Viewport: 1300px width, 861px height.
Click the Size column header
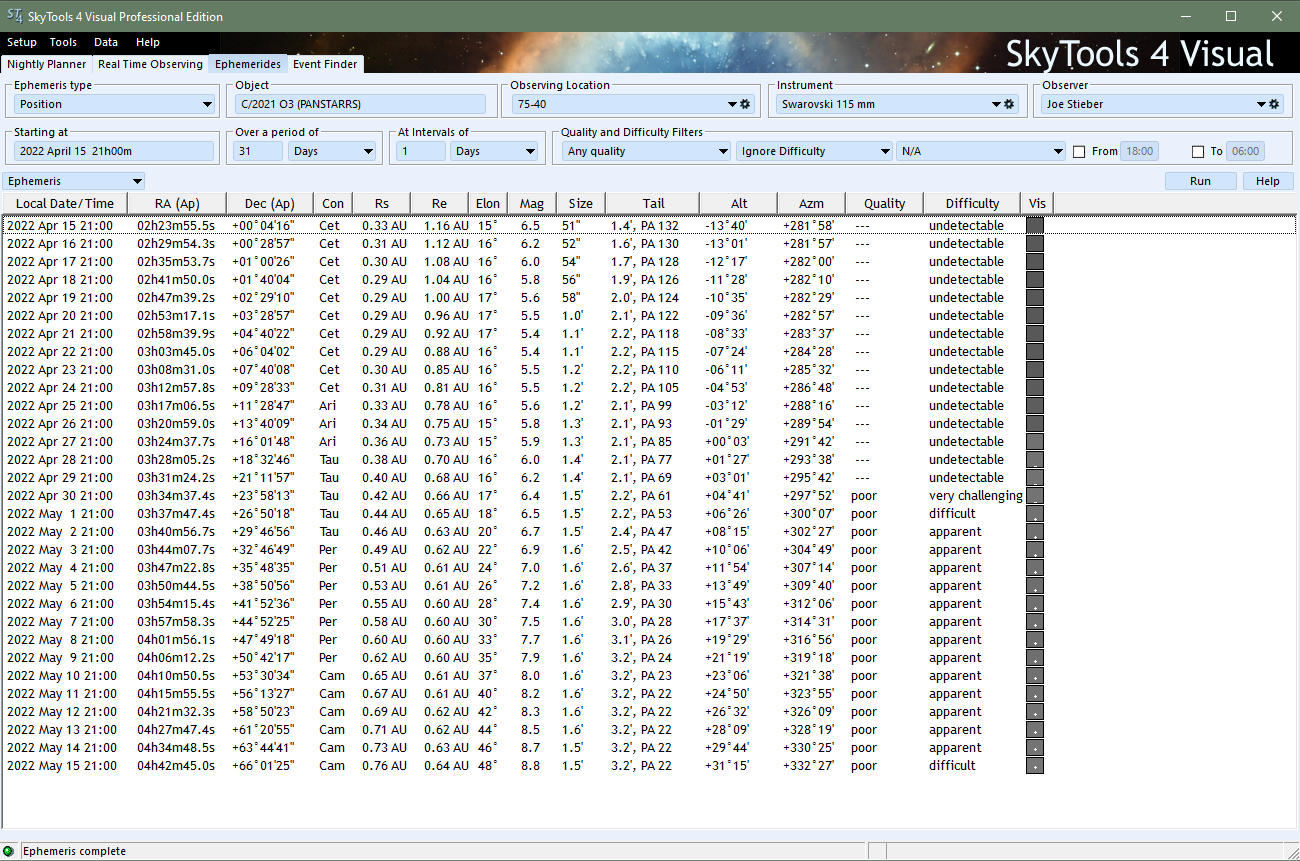580,203
